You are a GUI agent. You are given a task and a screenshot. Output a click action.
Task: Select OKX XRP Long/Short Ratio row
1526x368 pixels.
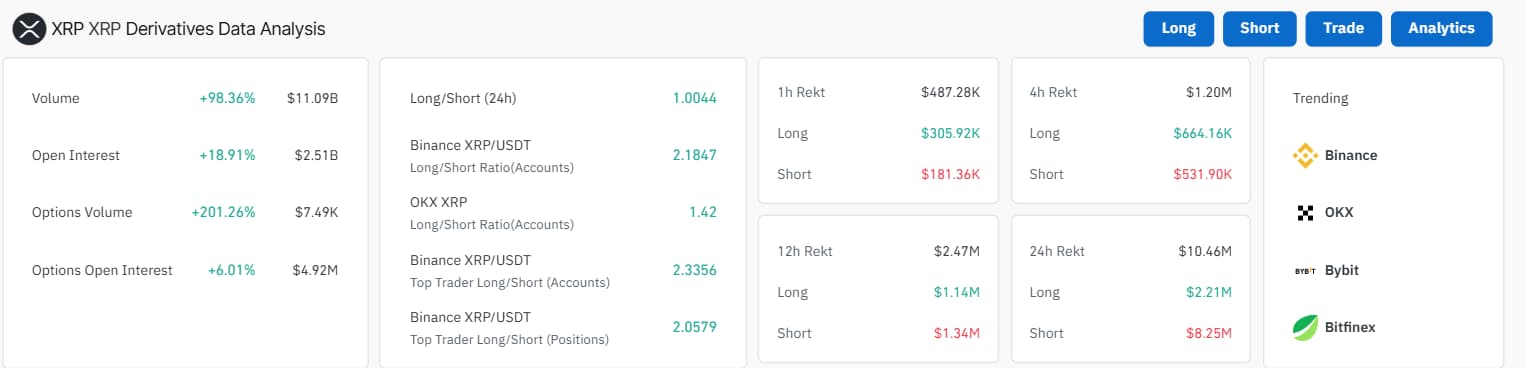(563, 212)
